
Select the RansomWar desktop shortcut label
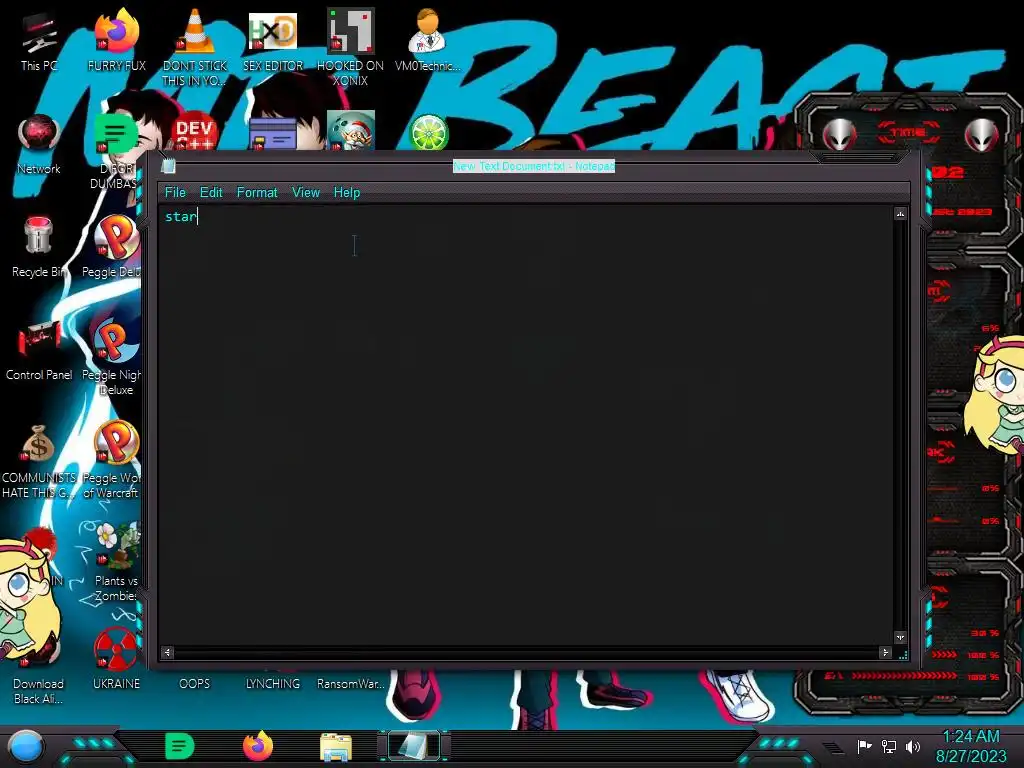pos(351,684)
